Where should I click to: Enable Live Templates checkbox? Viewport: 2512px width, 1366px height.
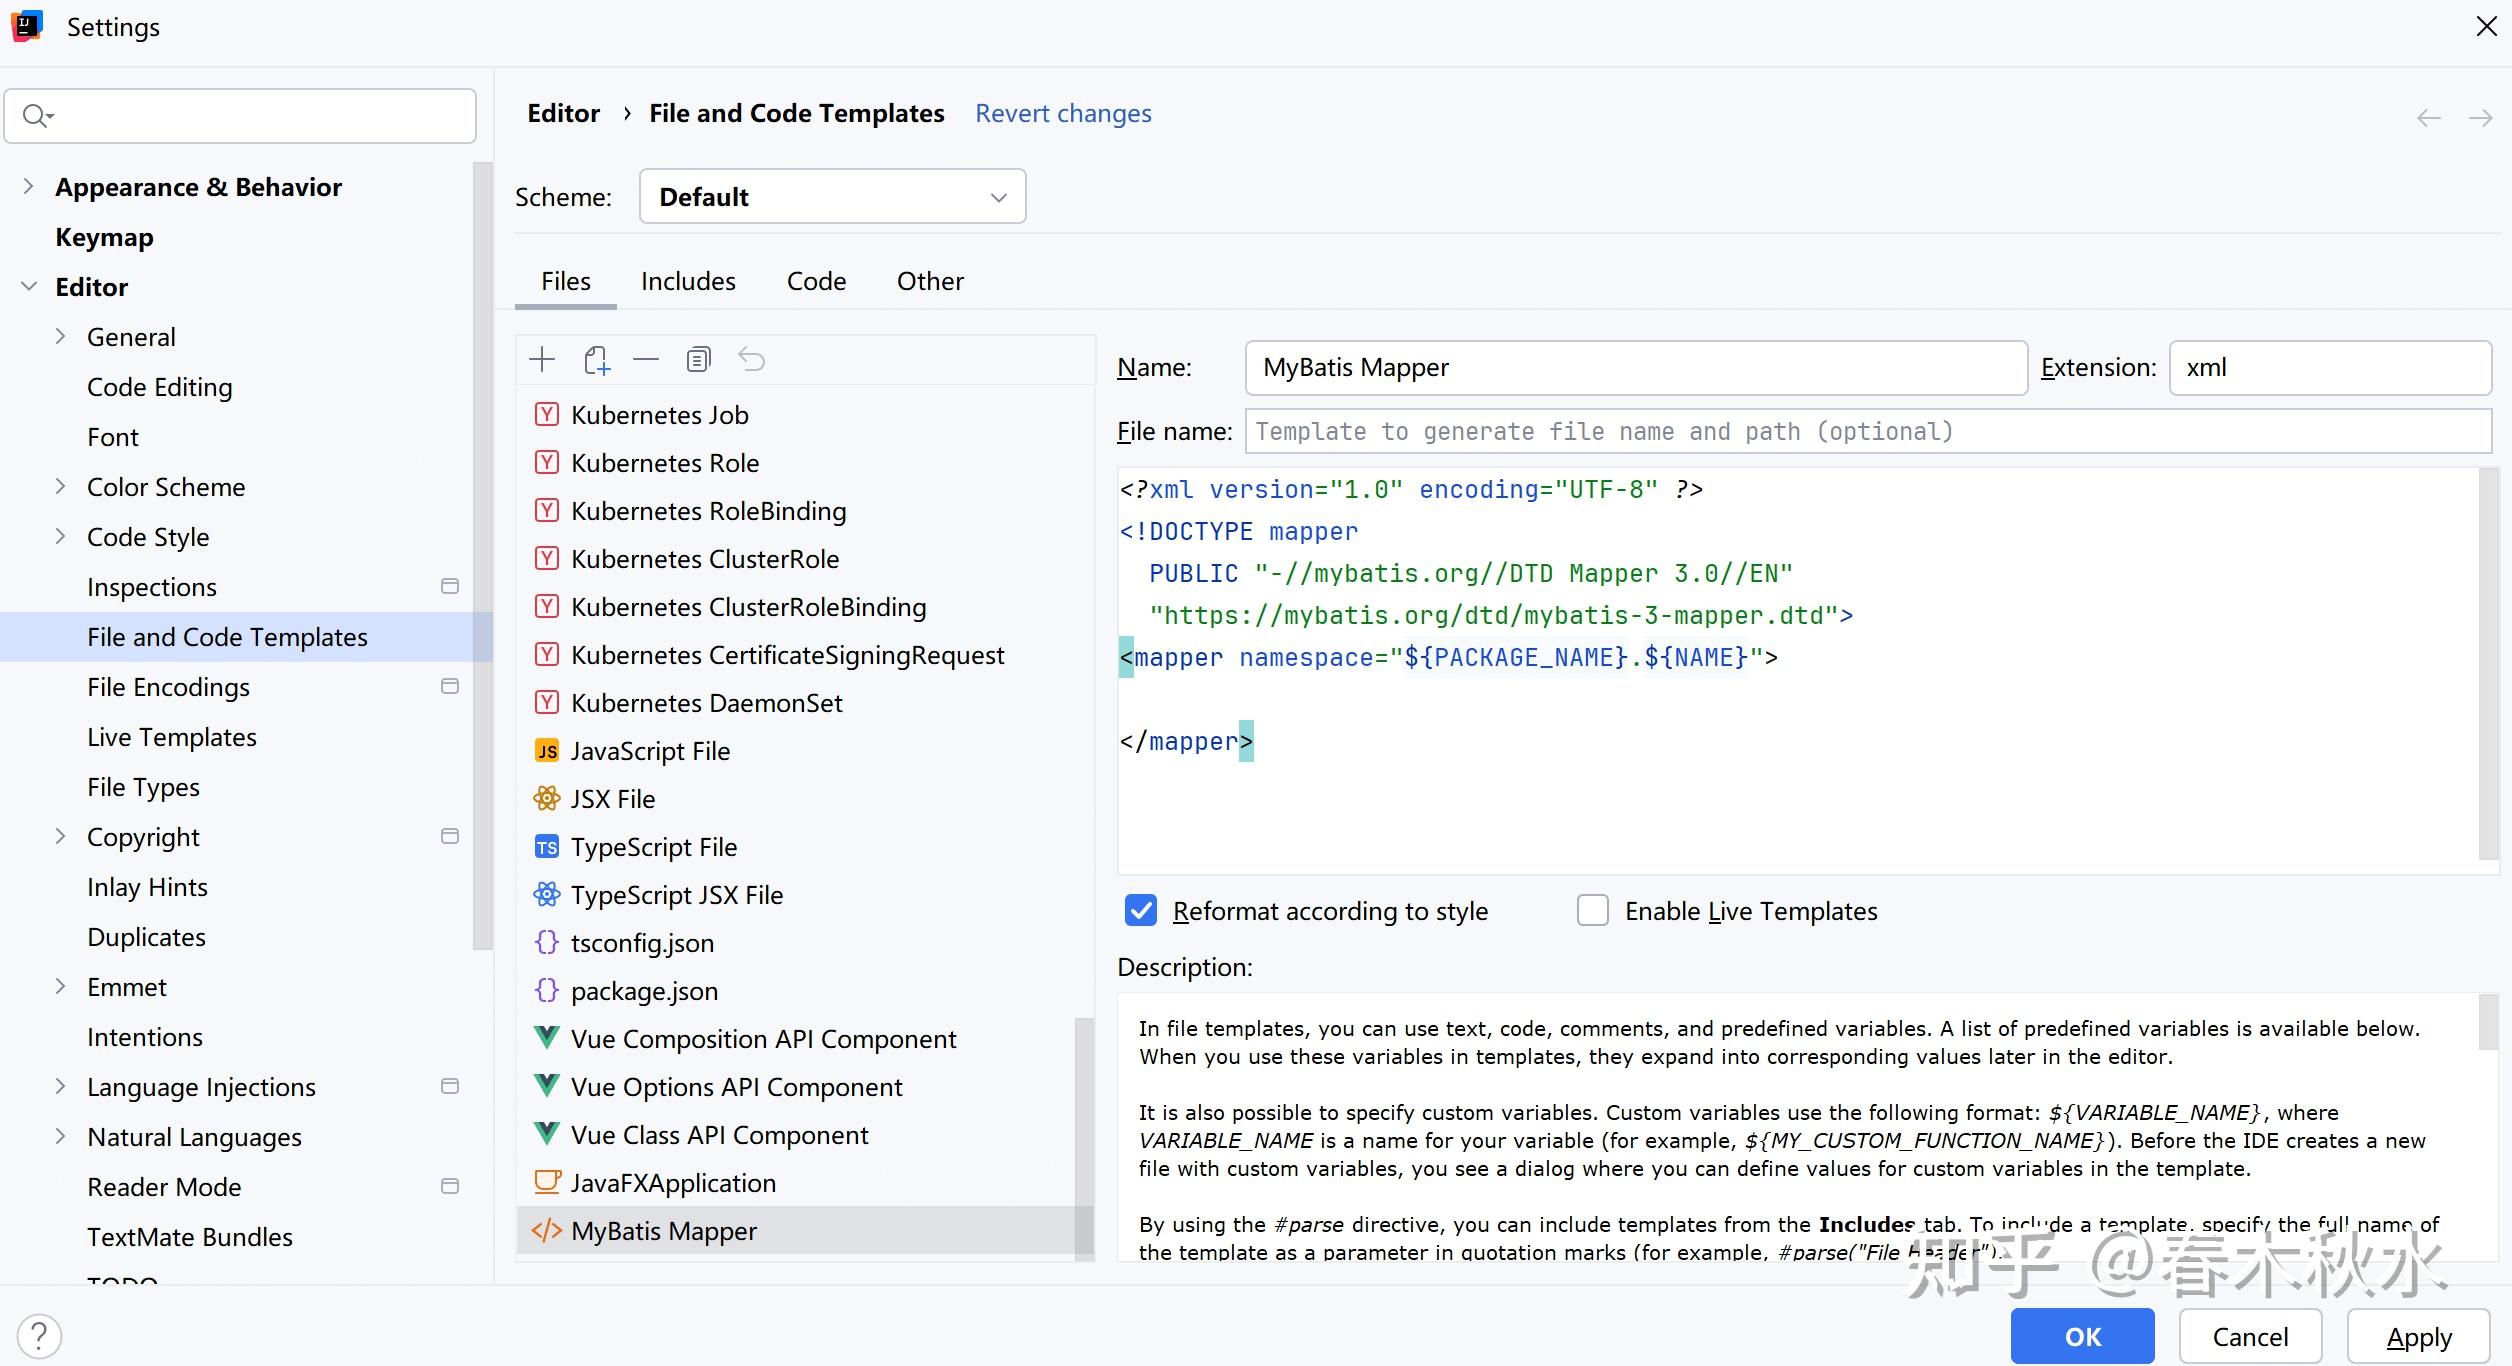[1593, 911]
